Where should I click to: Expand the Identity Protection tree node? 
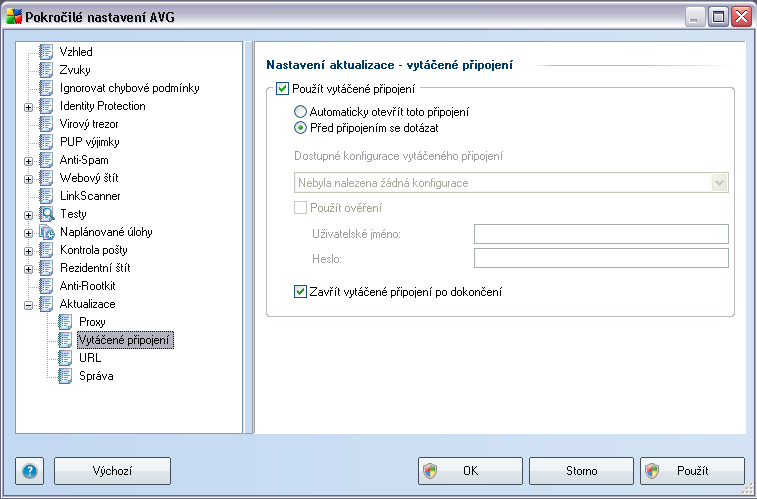pos(28,107)
